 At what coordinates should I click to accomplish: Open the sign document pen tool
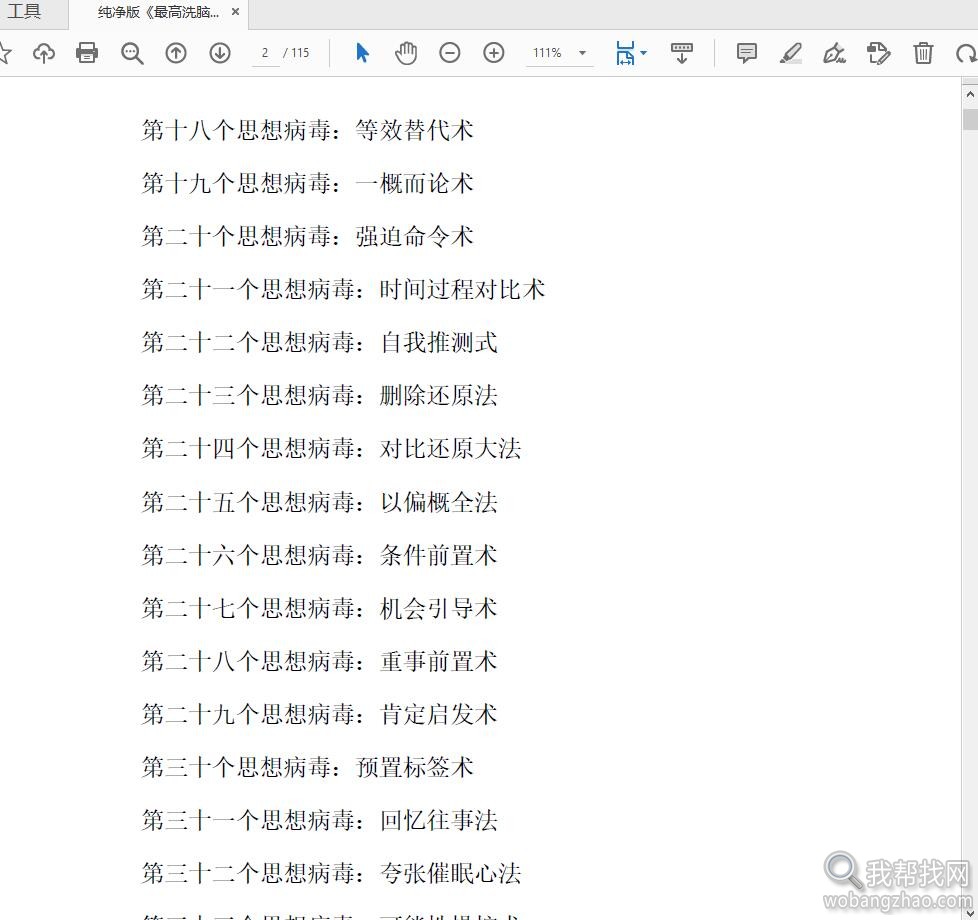(835, 53)
